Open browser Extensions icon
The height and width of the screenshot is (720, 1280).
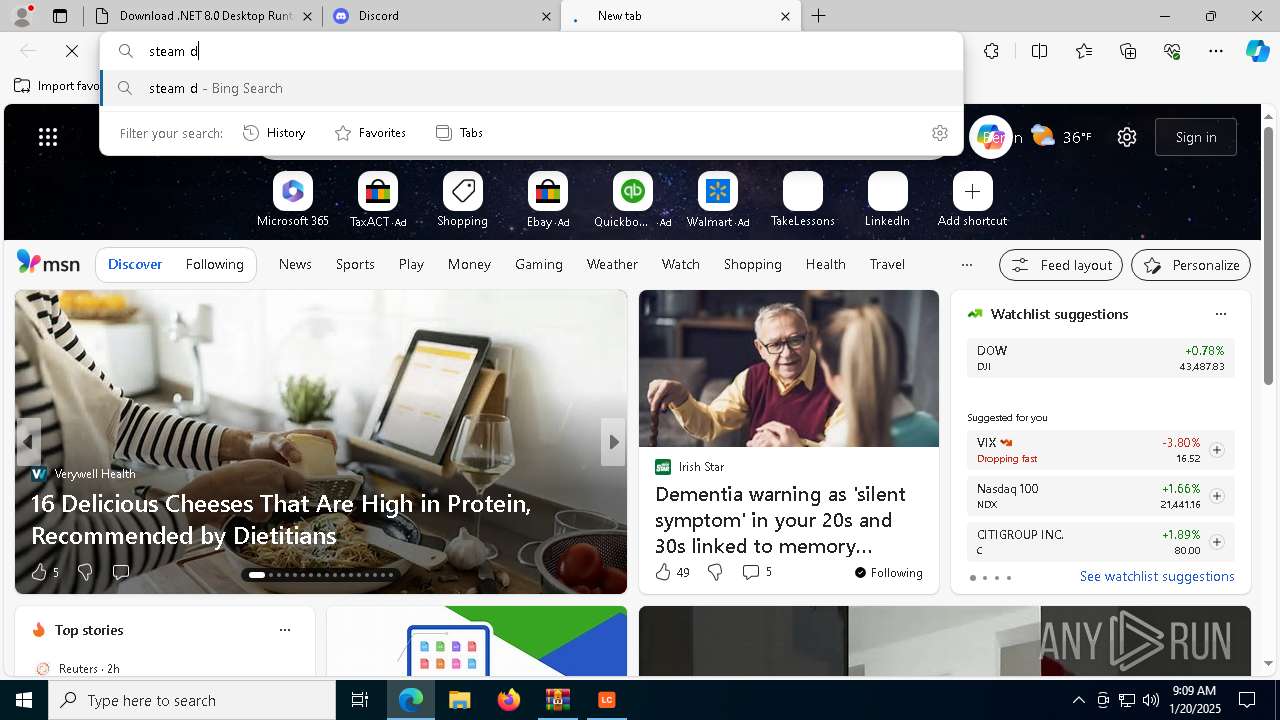click(x=991, y=51)
